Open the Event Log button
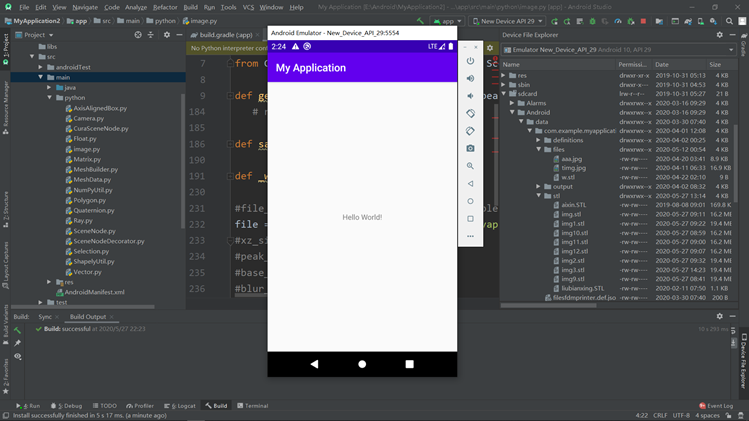749x421 pixels. coord(716,406)
